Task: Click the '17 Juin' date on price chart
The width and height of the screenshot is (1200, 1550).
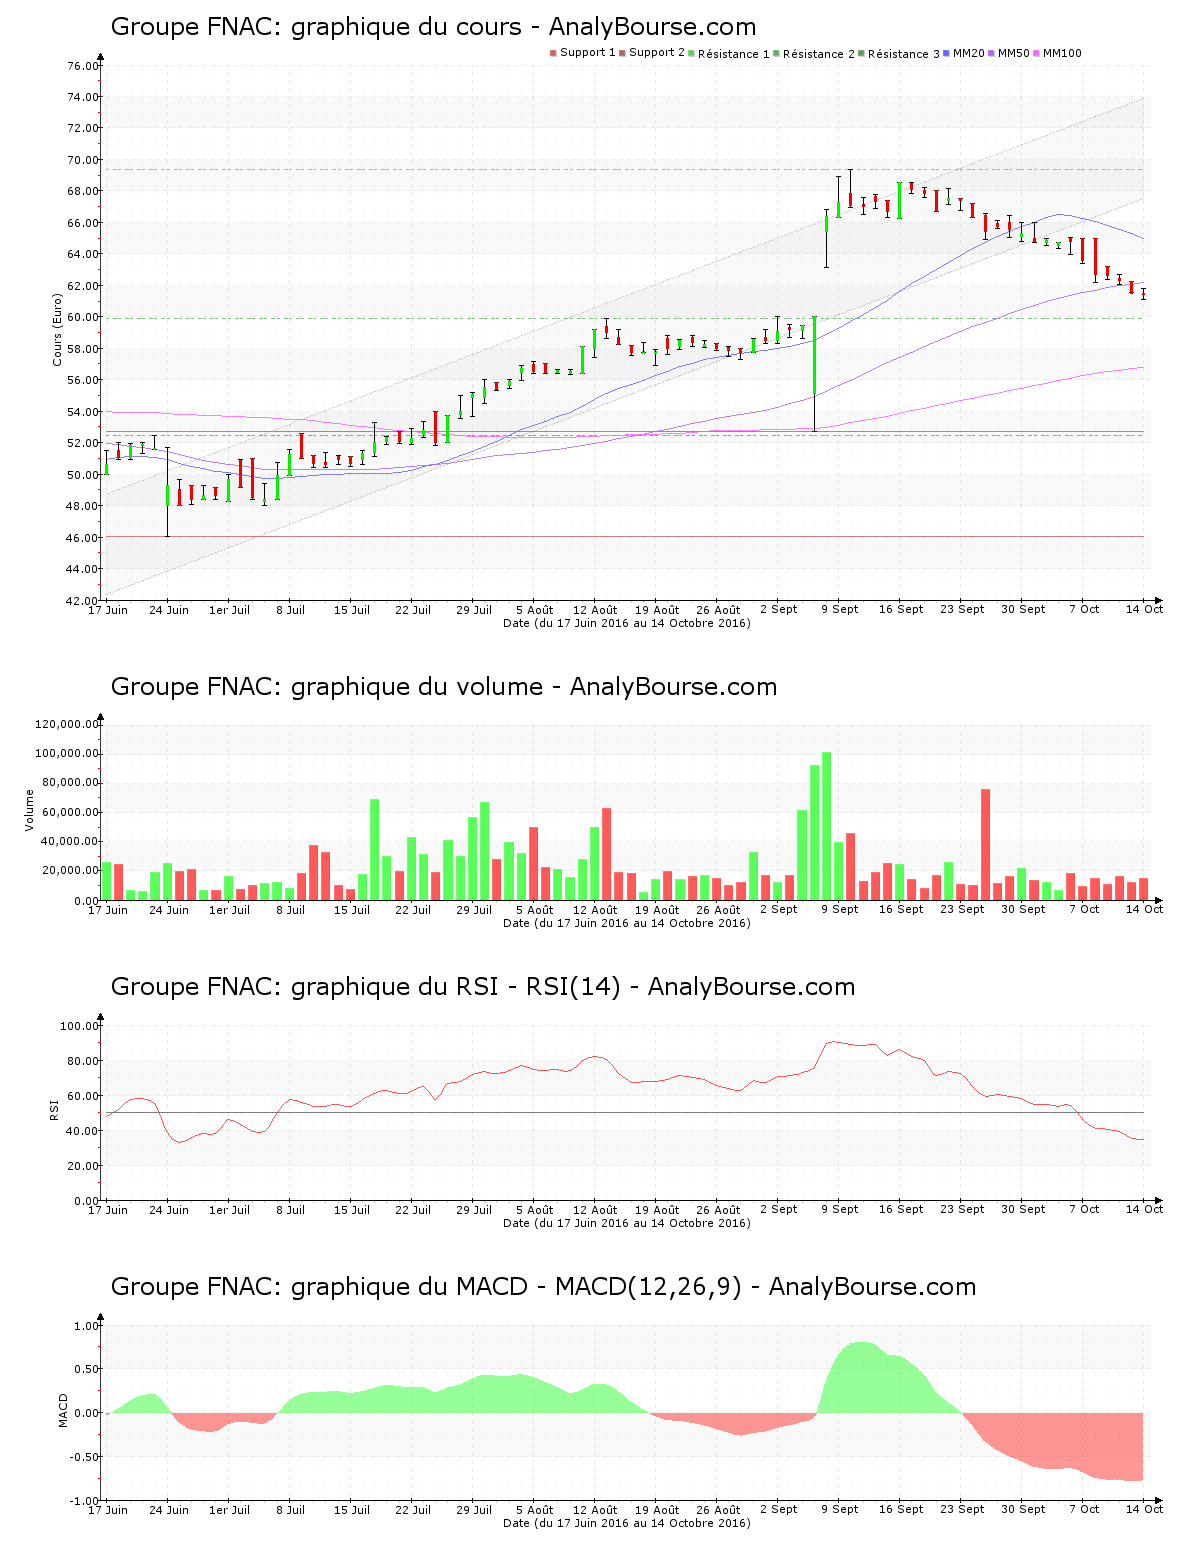Action: (108, 610)
